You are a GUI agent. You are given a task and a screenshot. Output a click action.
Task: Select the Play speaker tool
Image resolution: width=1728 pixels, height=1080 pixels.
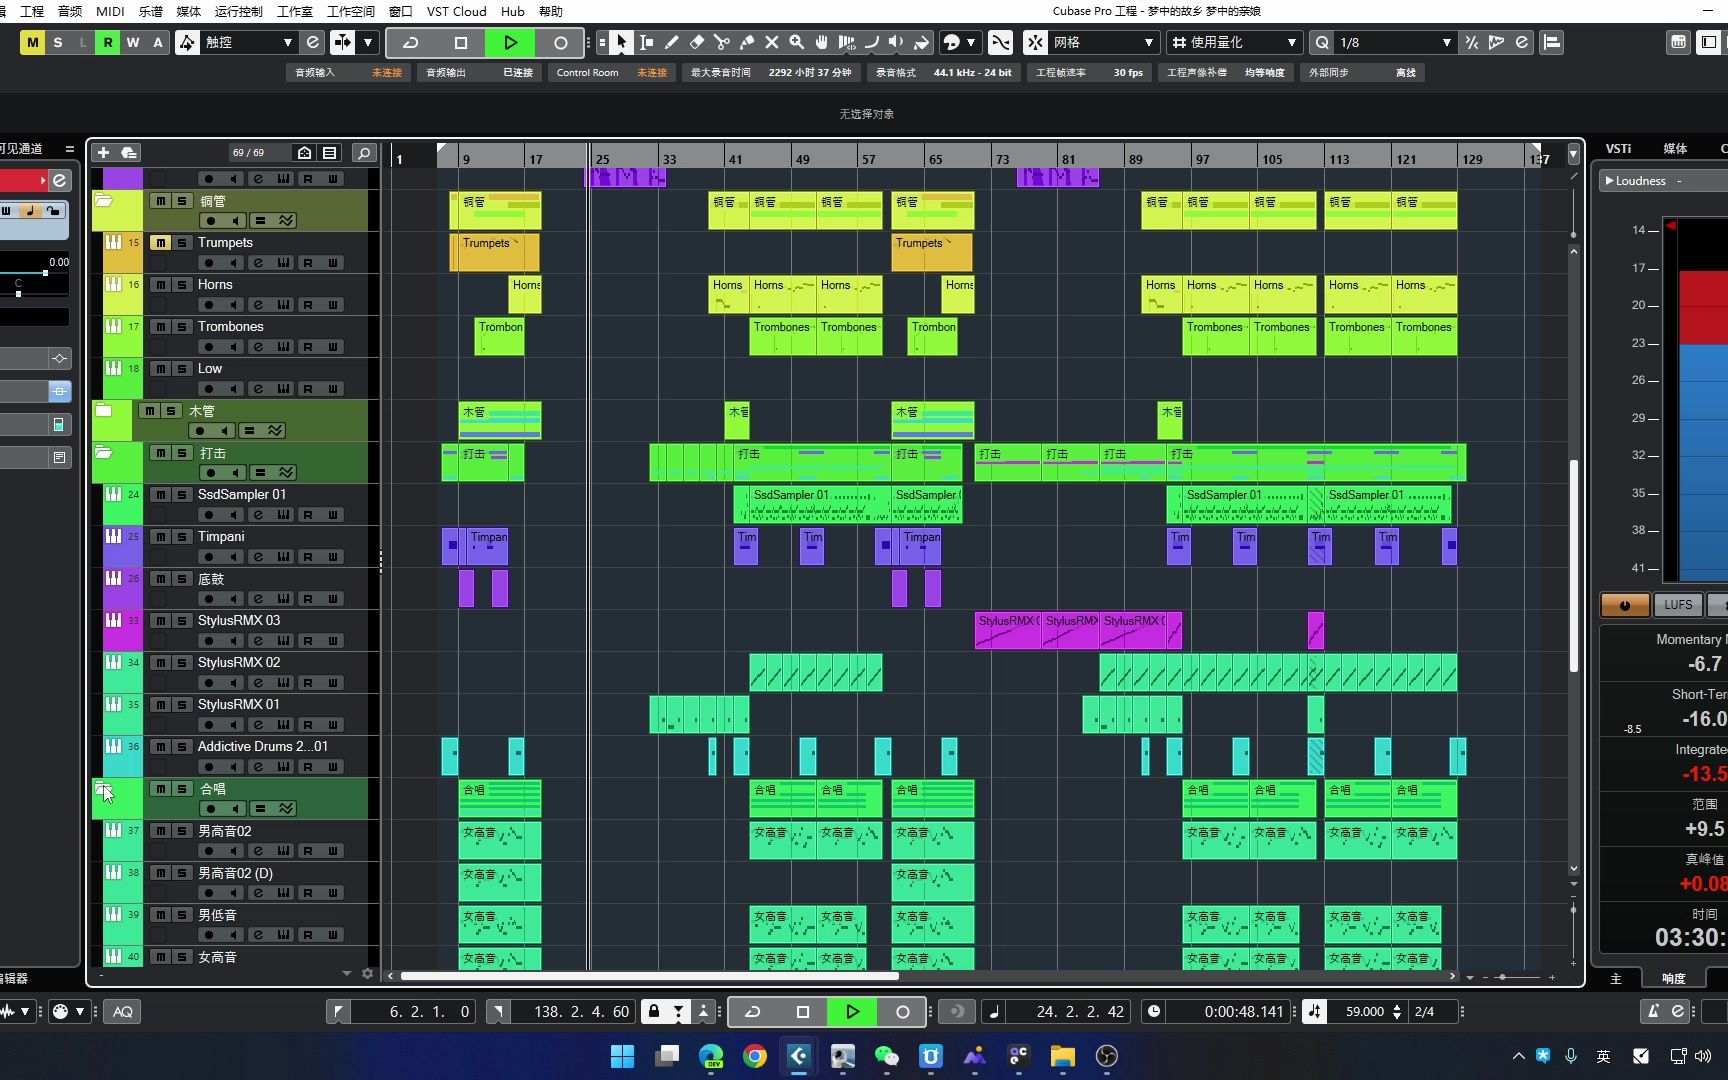point(897,42)
